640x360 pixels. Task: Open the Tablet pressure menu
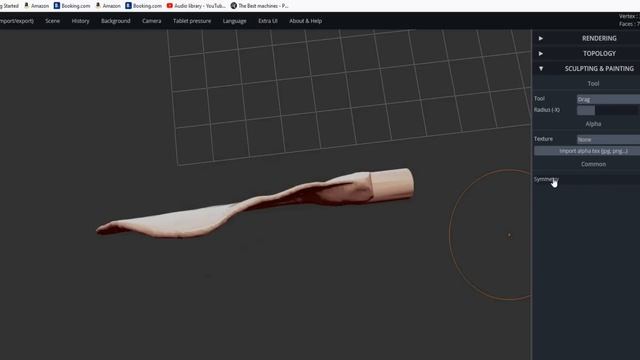tap(192, 21)
